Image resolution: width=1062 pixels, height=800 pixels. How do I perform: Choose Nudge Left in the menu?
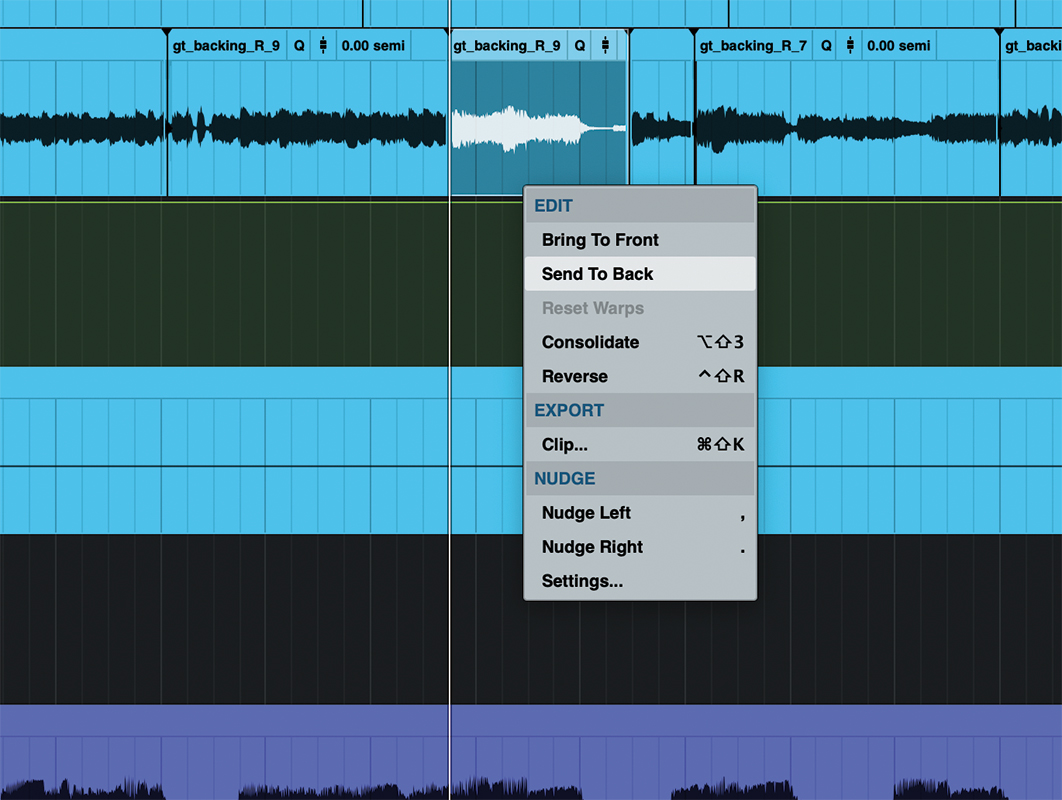pyautogui.click(x=640, y=513)
